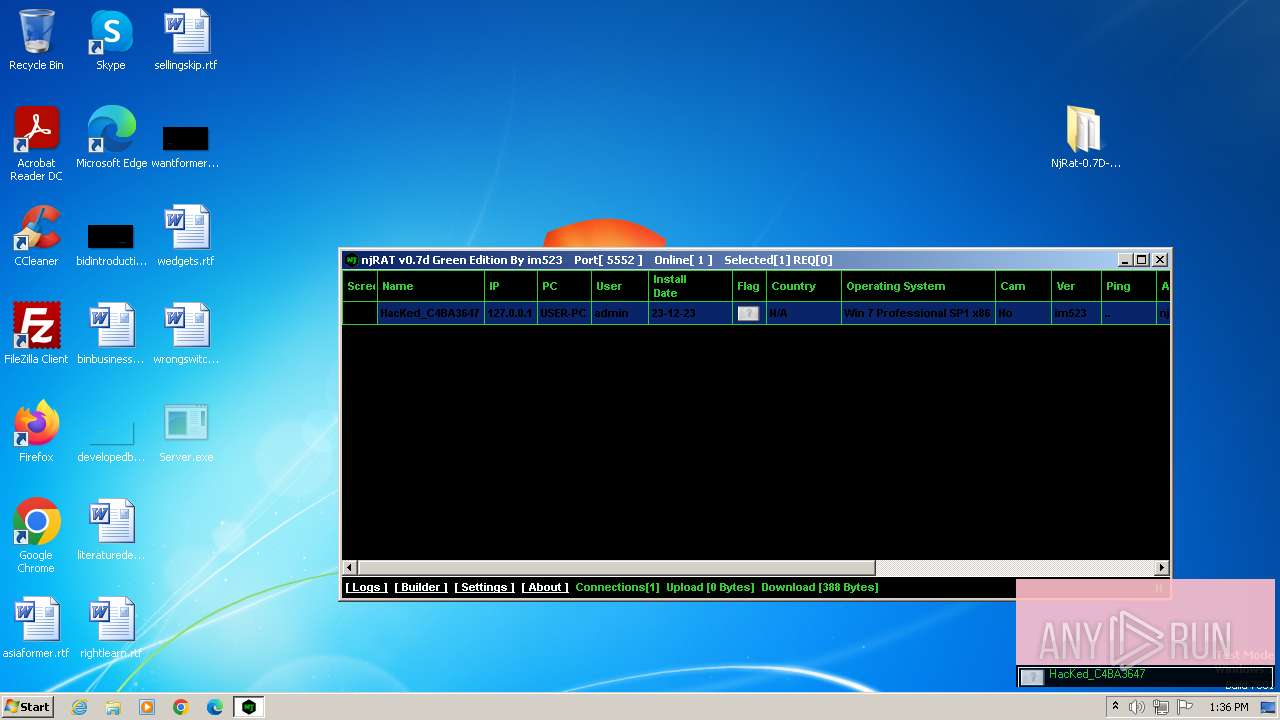Viewport: 1280px width, 720px height.
Task: Select HacKed_C4BA3647 client row
Action: 756,313
